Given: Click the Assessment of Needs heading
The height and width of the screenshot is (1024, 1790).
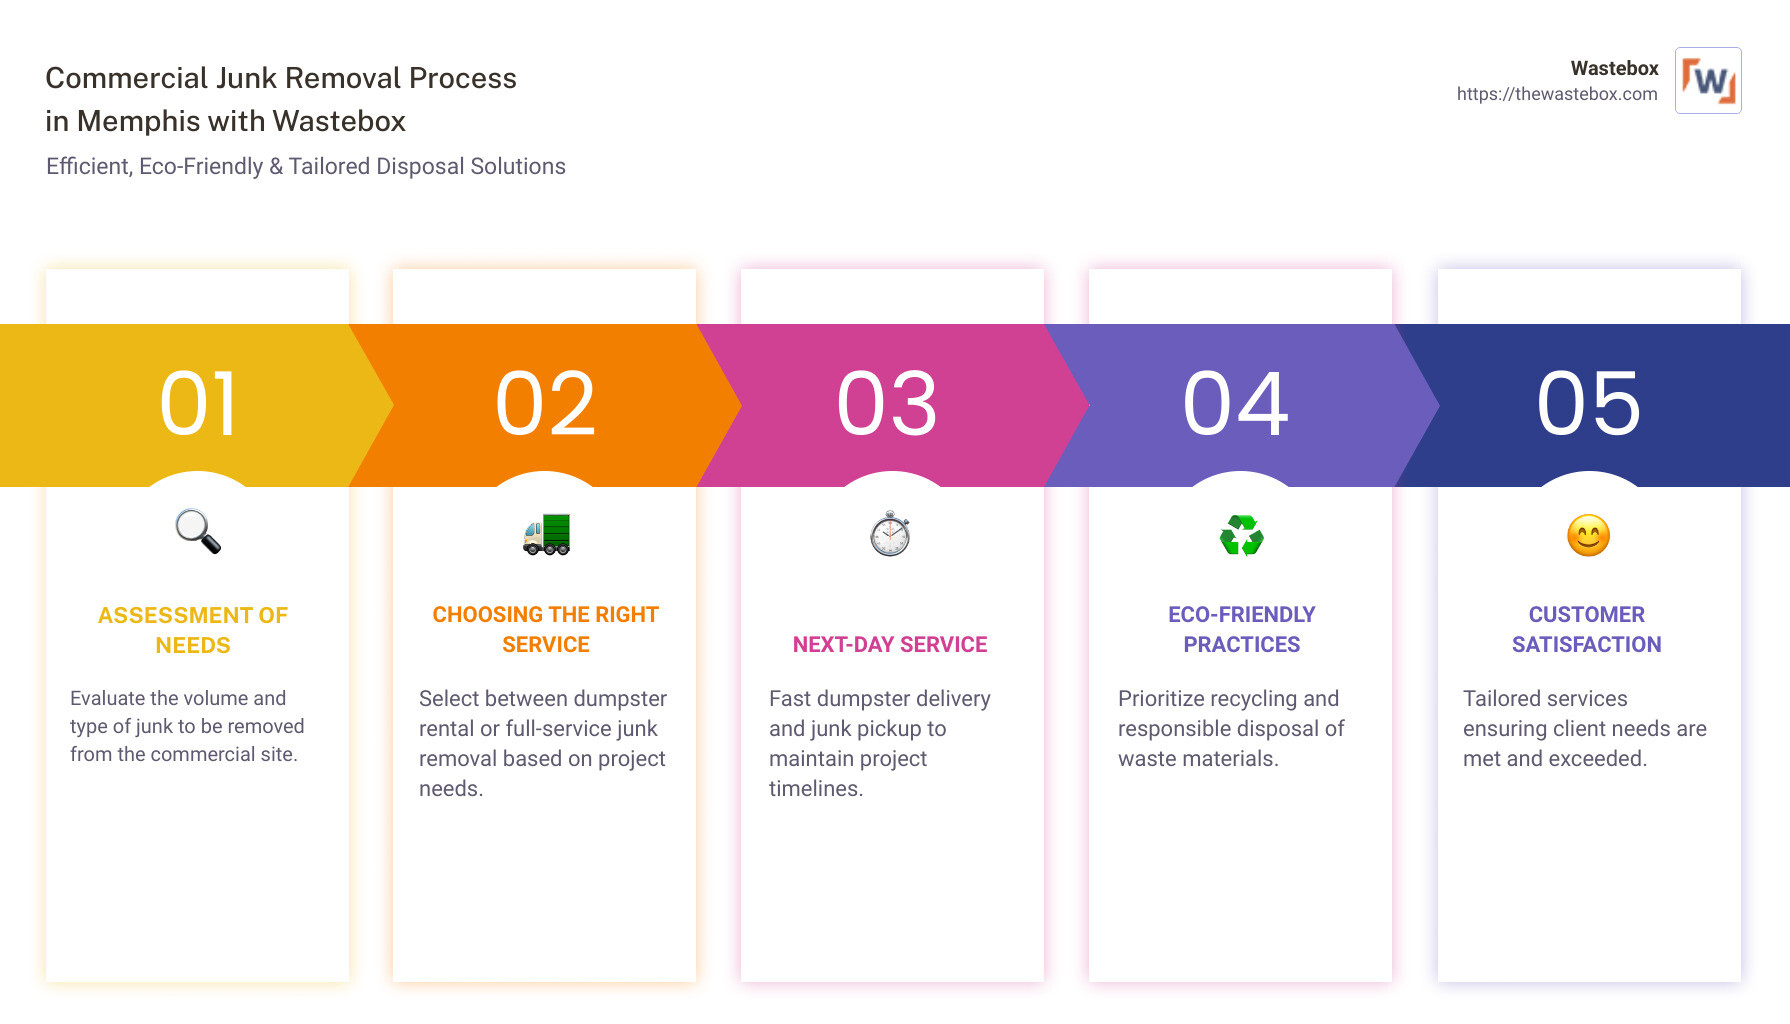Looking at the screenshot, I should tap(193, 630).
